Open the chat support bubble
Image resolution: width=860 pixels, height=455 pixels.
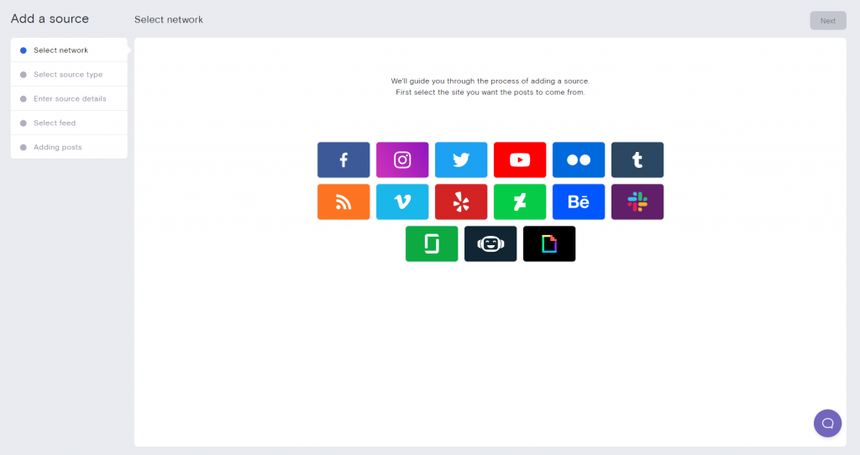point(827,423)
